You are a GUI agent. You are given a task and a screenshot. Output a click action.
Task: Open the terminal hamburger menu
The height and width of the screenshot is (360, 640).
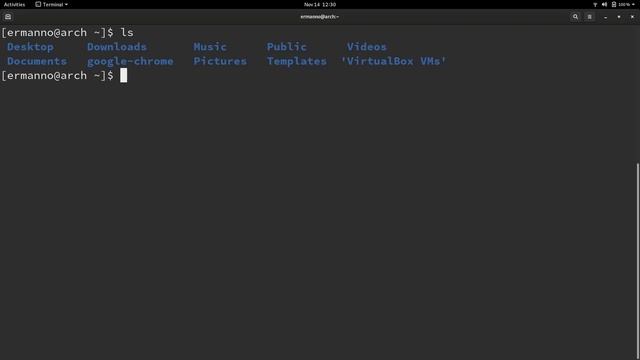589,17
